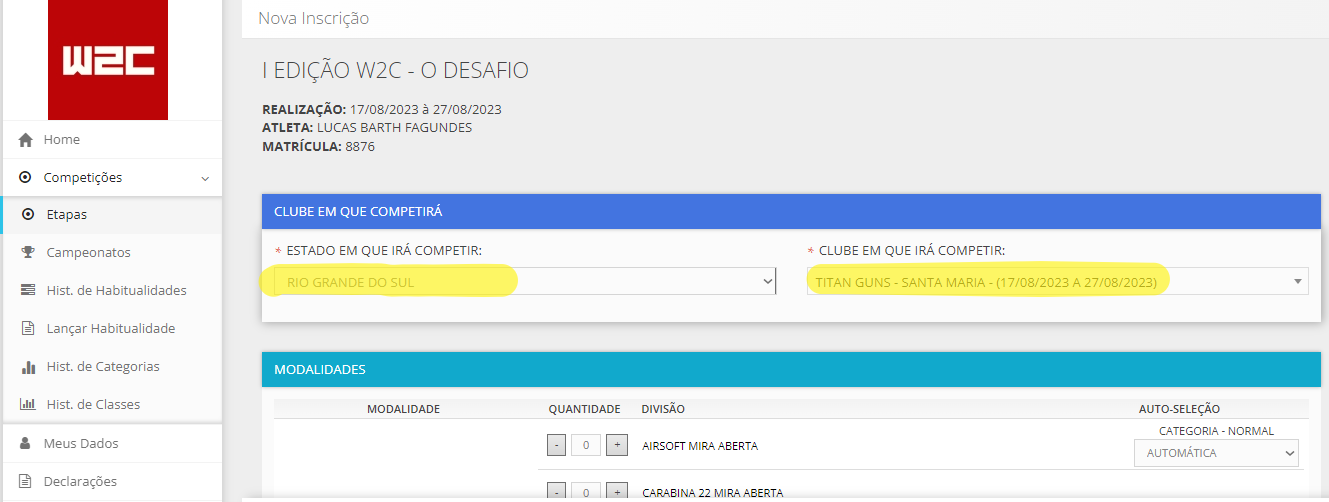This screenshot has height=502, width=1329.
Task: Click the Hist. de Categorias chart icon
Action: [x=28, y=367]
